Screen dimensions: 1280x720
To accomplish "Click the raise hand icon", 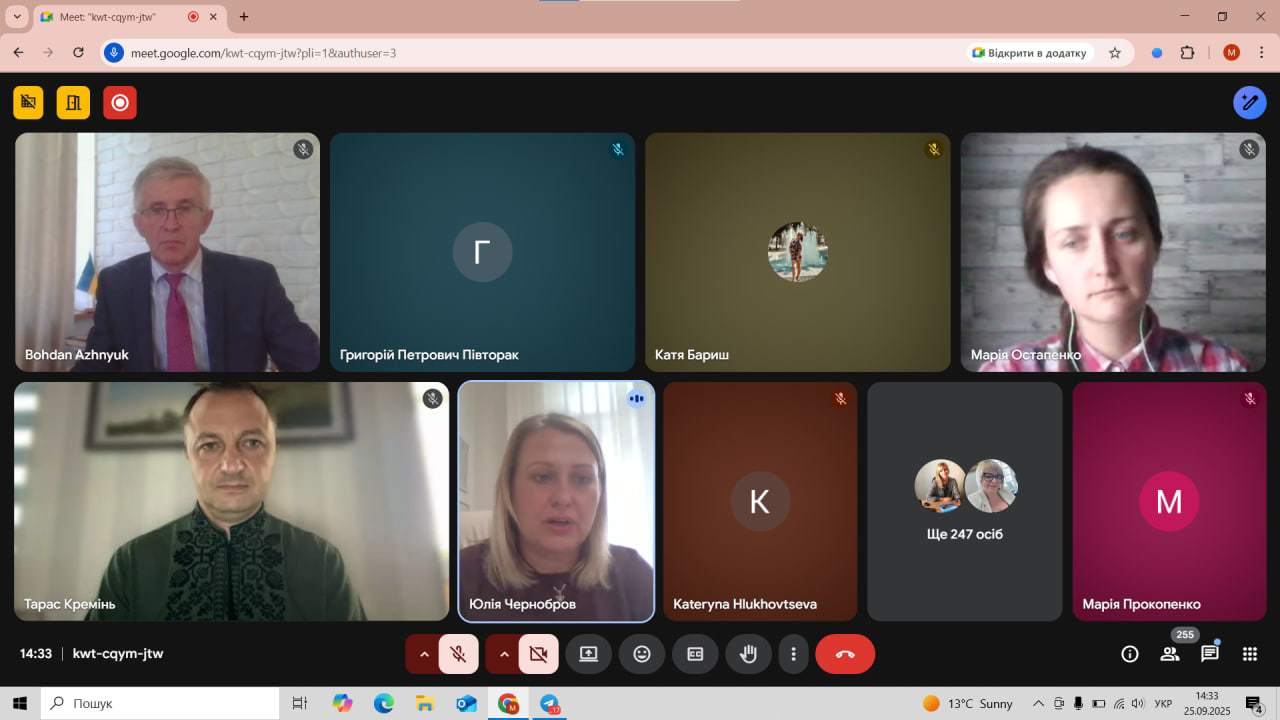I will (x=748, y=654).
